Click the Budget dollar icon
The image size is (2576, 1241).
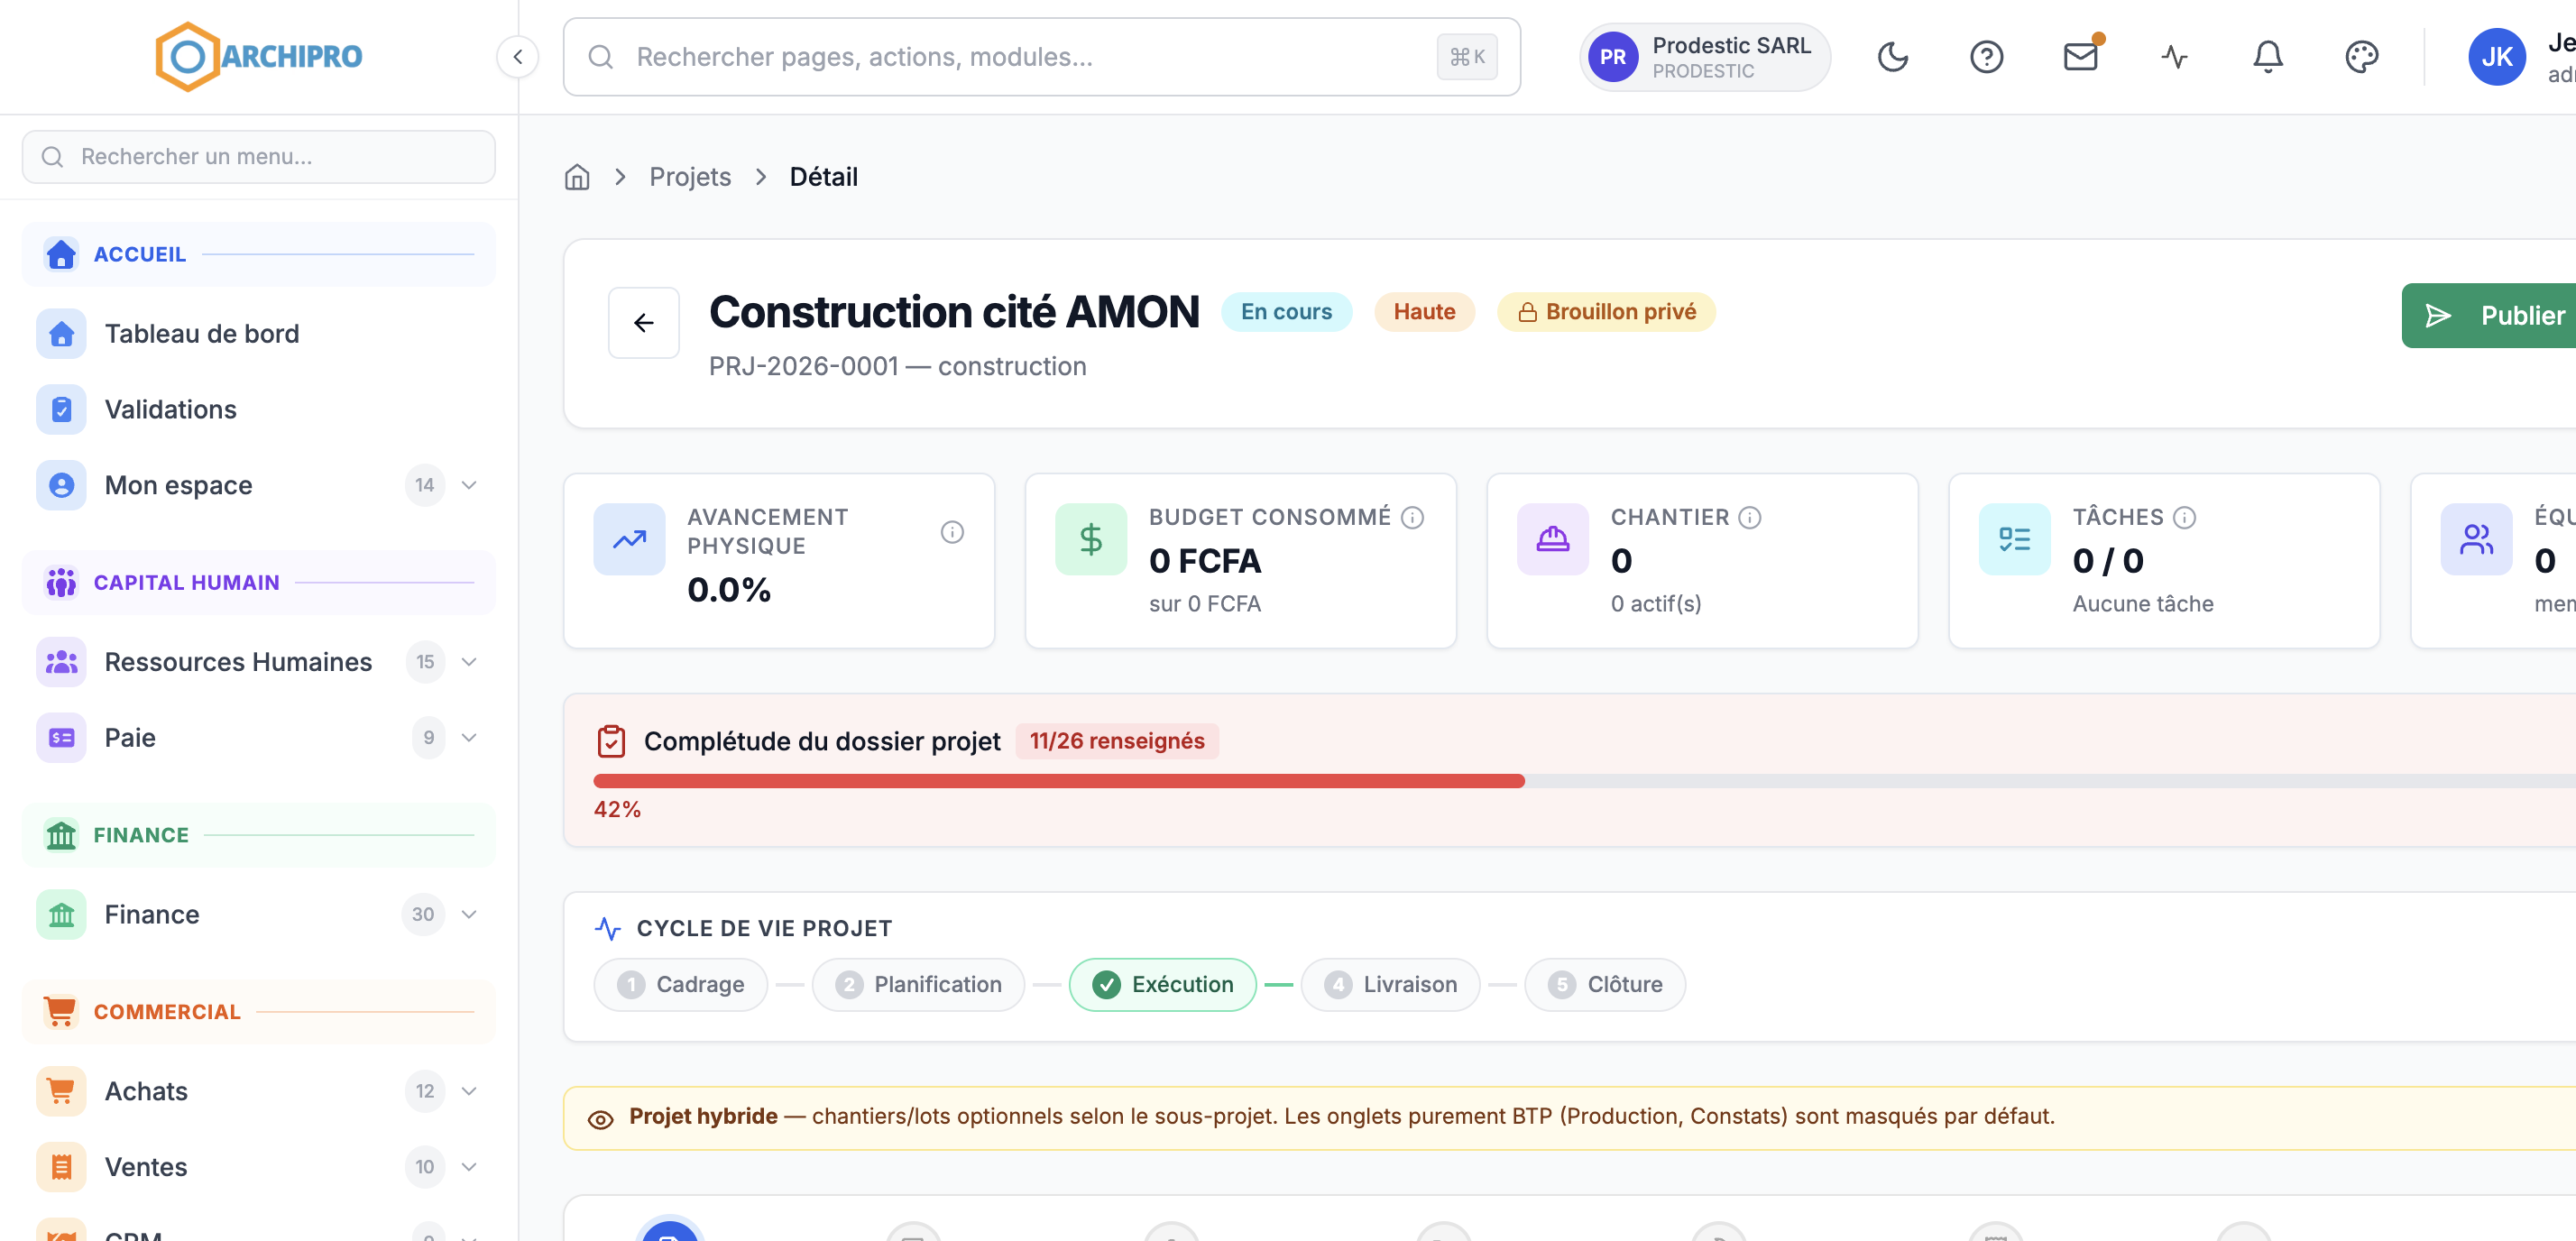click(x=1090, y=539)
